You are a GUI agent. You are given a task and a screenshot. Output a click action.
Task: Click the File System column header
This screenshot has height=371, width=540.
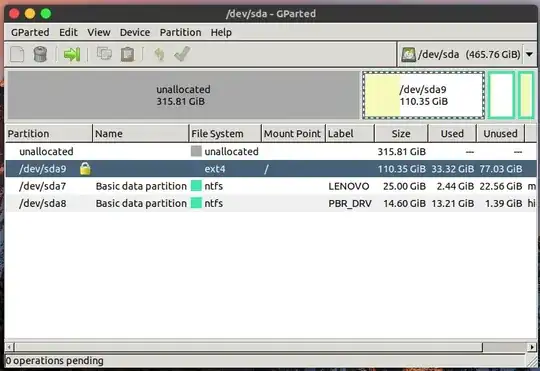click(225, 134)
